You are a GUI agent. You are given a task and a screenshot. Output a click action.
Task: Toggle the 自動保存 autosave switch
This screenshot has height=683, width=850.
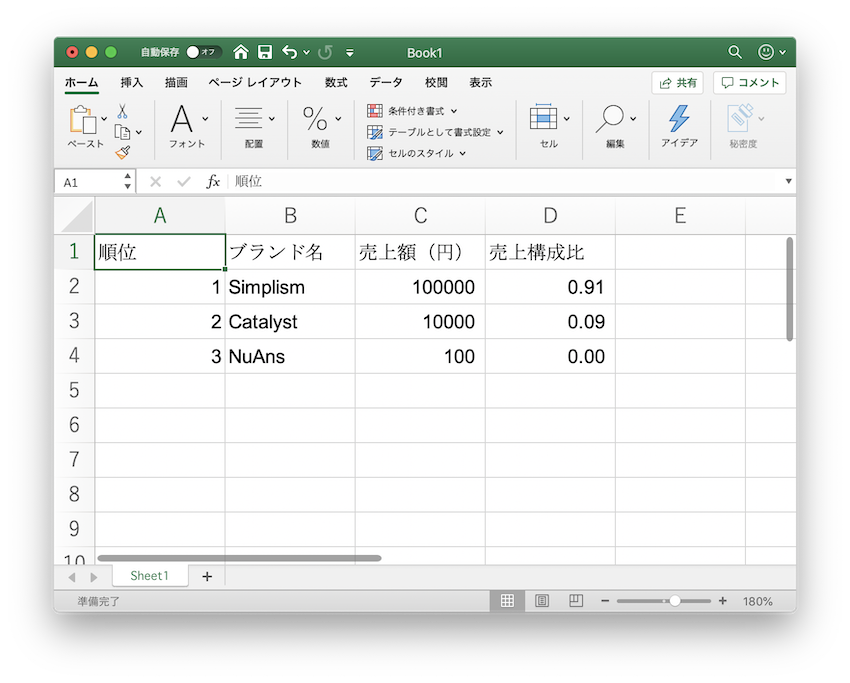[x=204, y=52]
